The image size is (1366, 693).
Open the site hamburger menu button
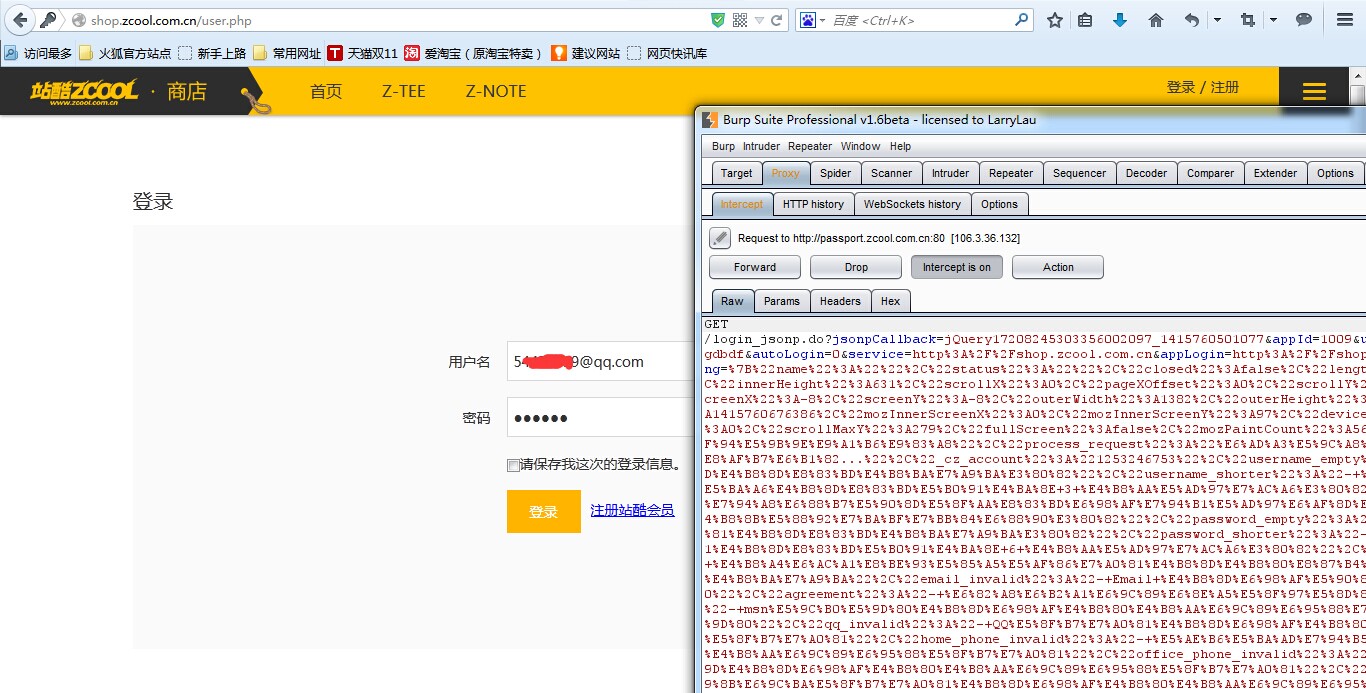(1314, 91)
